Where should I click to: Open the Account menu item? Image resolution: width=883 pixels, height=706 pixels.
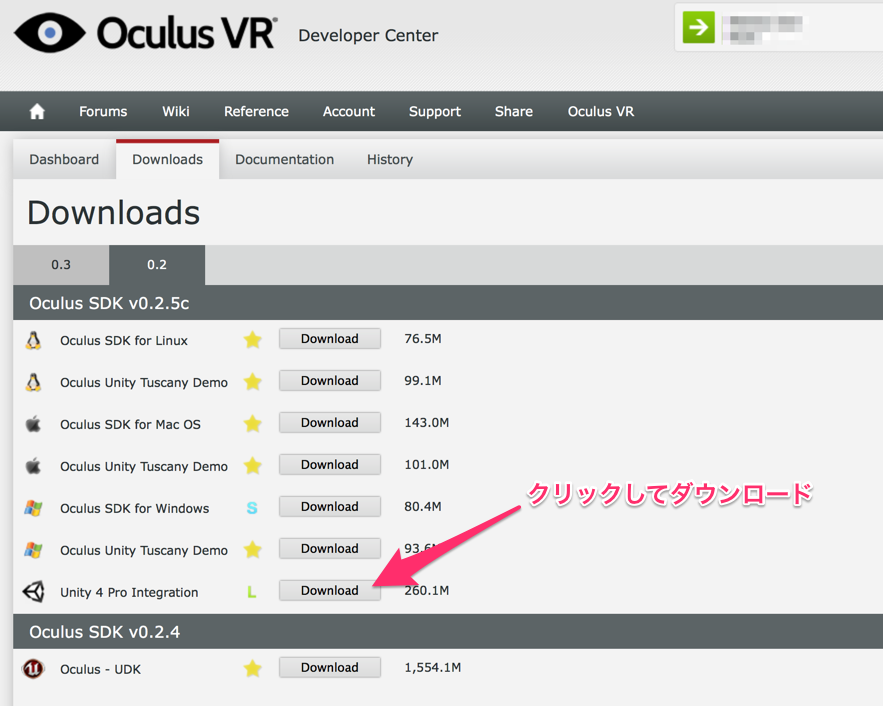[x=349, y=111]
